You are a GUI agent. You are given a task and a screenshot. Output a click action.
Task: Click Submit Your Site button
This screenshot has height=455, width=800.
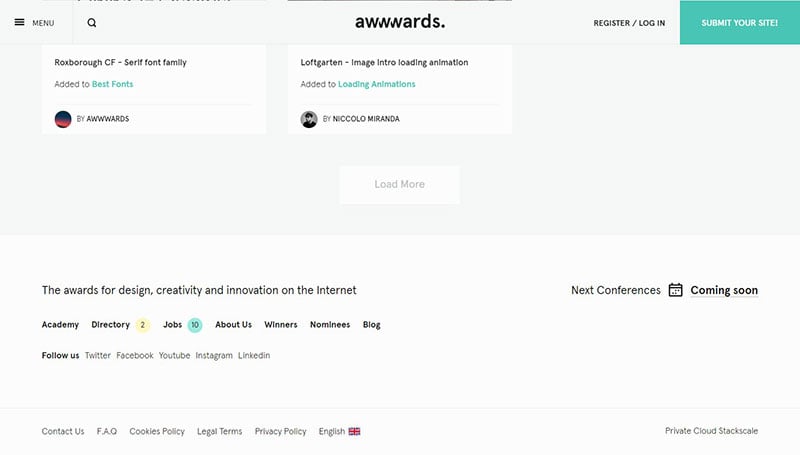click(740, 22)
